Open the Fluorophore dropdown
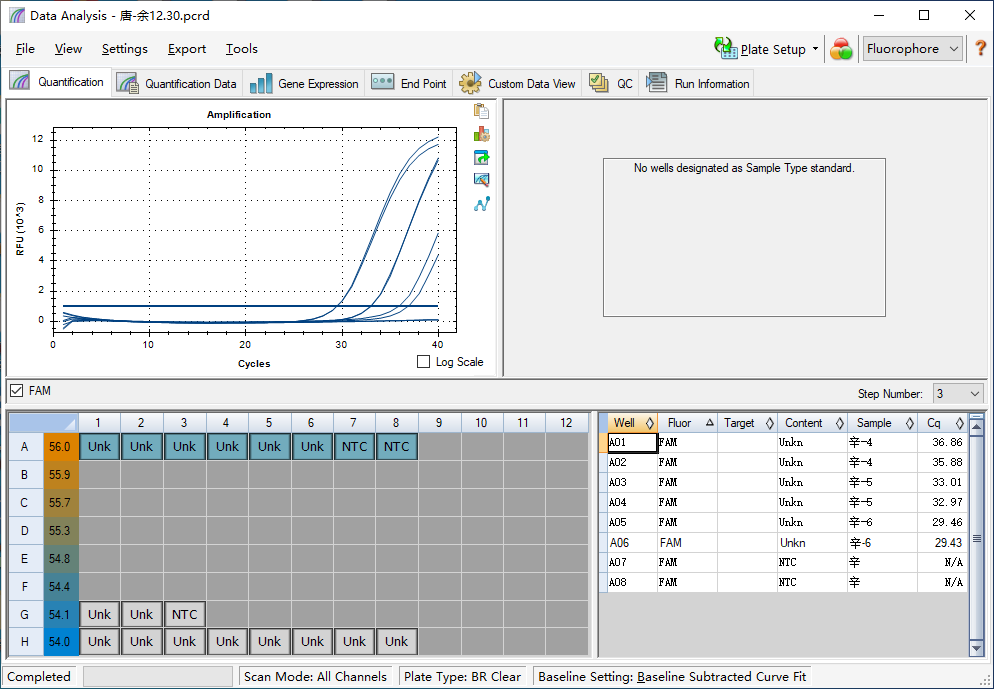 pos(912,49)
